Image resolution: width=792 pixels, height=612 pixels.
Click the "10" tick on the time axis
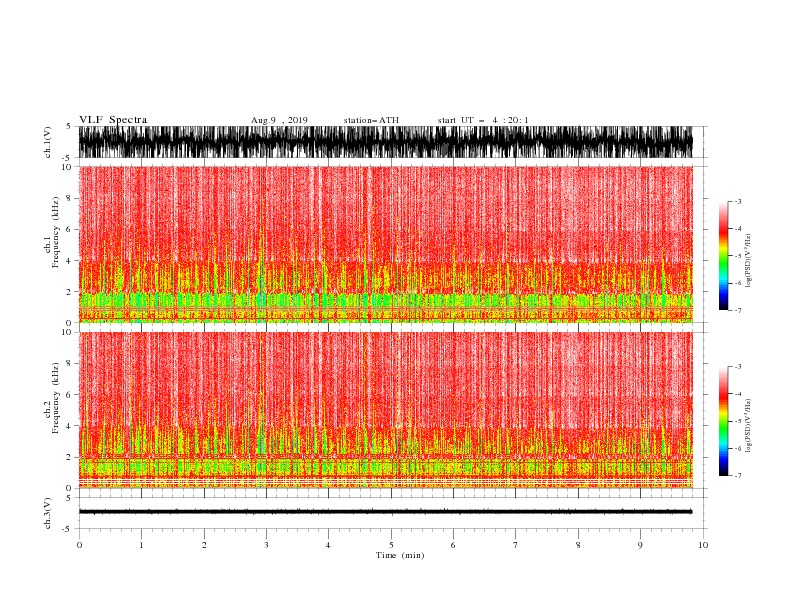703,545
